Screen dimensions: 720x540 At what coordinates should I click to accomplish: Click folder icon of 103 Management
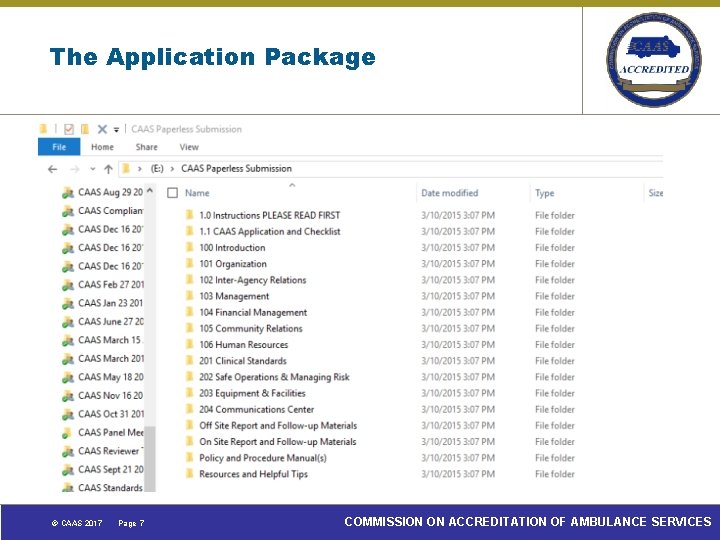[189, 296]
